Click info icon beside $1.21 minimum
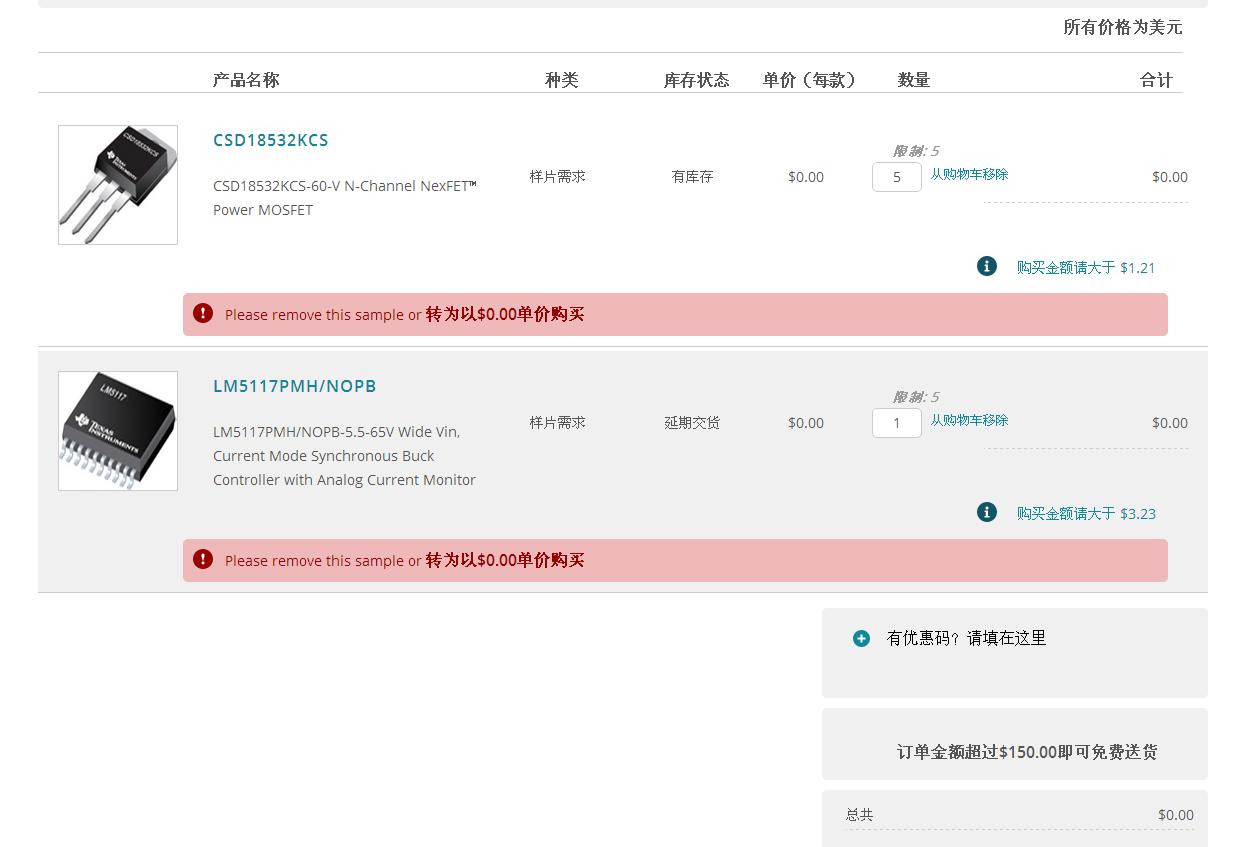This screenshot has height=847, width=1251. point(987,266)
